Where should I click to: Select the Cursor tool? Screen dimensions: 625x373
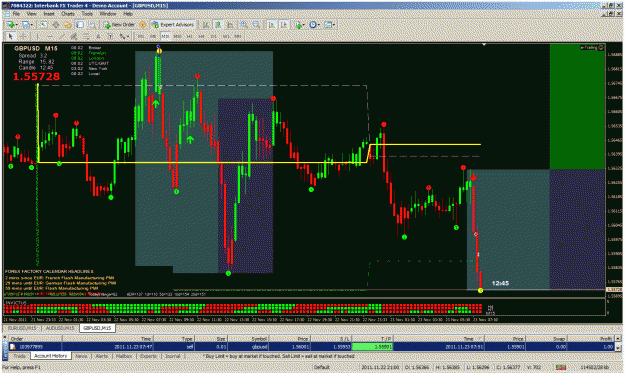point(10,36)
